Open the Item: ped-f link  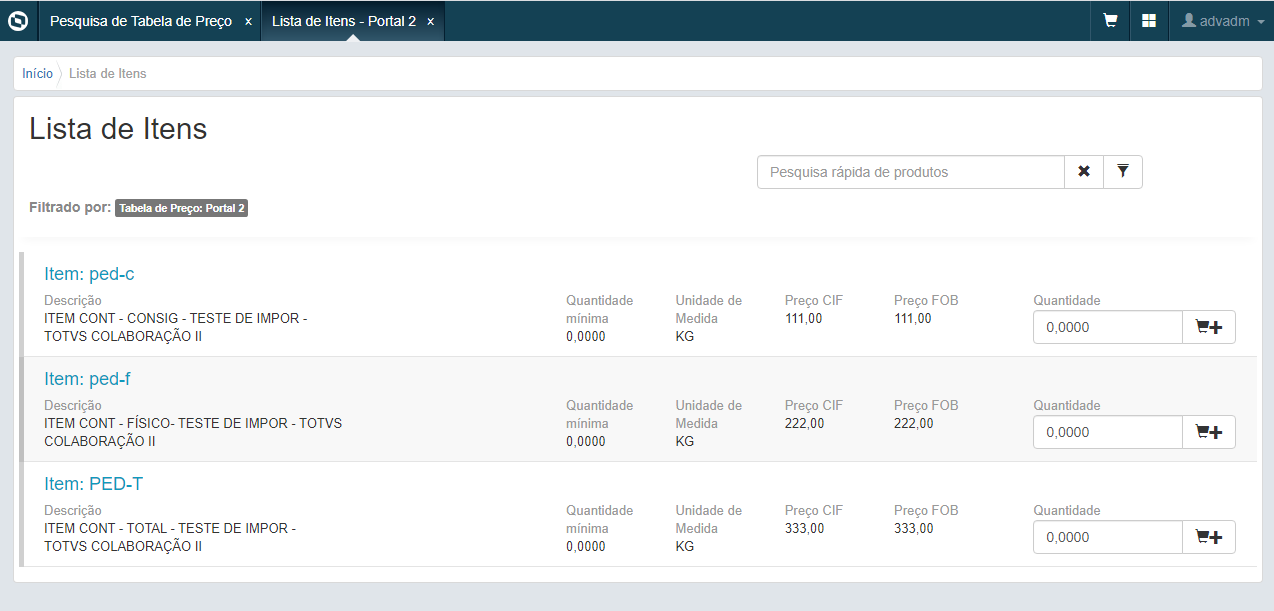pos(87,379)
